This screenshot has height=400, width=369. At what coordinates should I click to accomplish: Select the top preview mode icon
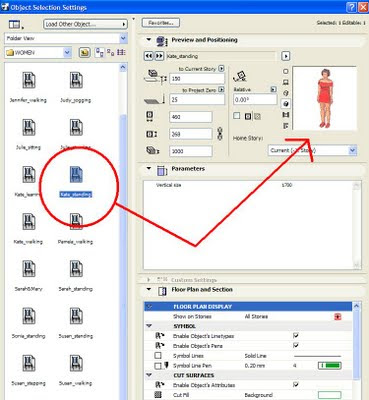pos(286,71)
